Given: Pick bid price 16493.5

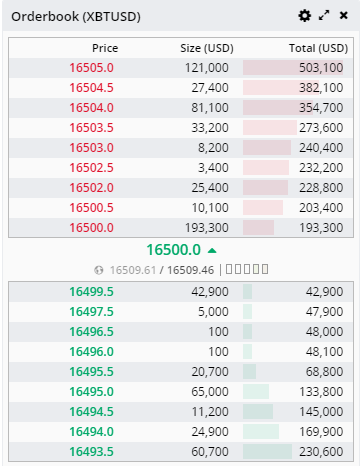Looking at the screenshot, I should click(92, 452).
